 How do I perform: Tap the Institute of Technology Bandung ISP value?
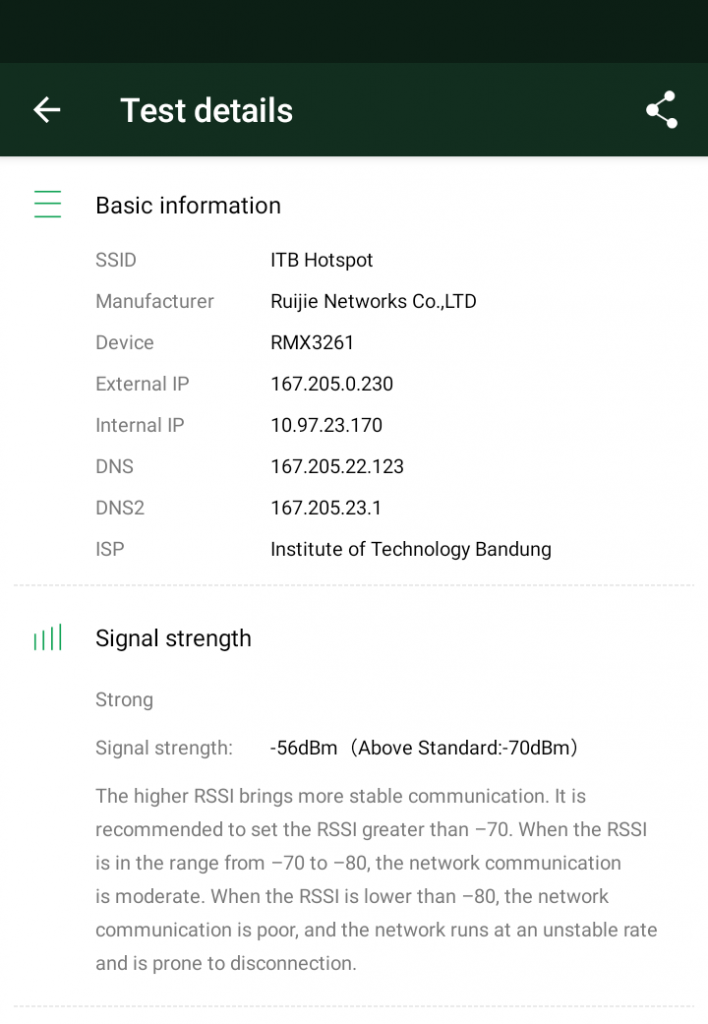pyautogui.click(x=411, y=549)
